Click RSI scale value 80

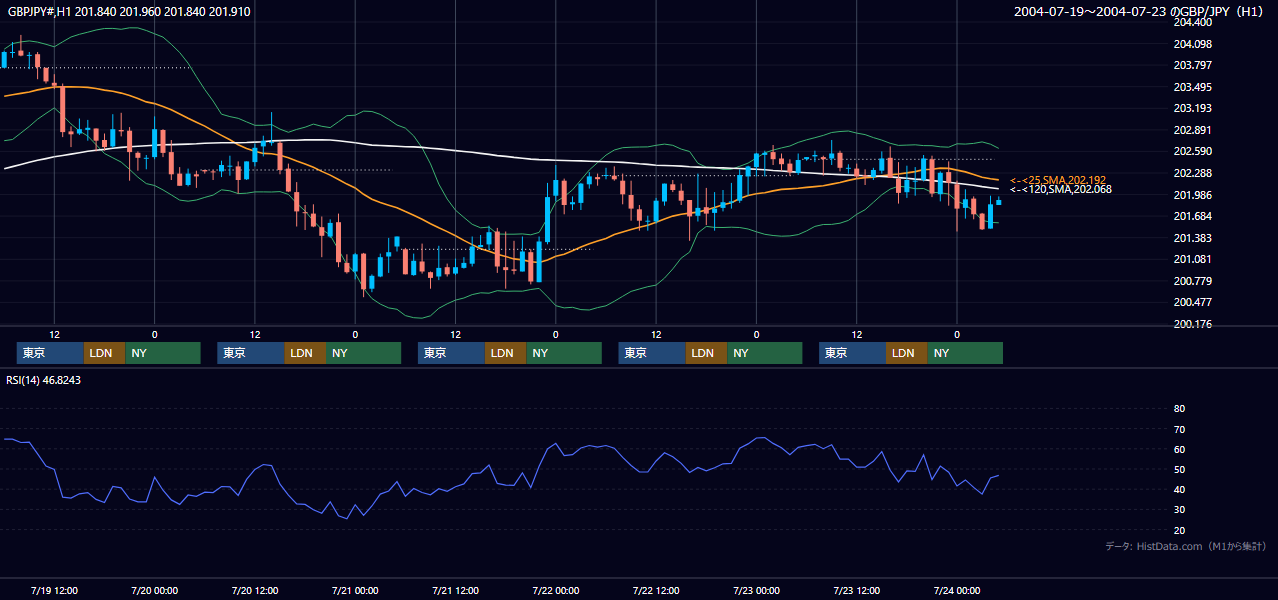[x=1179, y=409]
